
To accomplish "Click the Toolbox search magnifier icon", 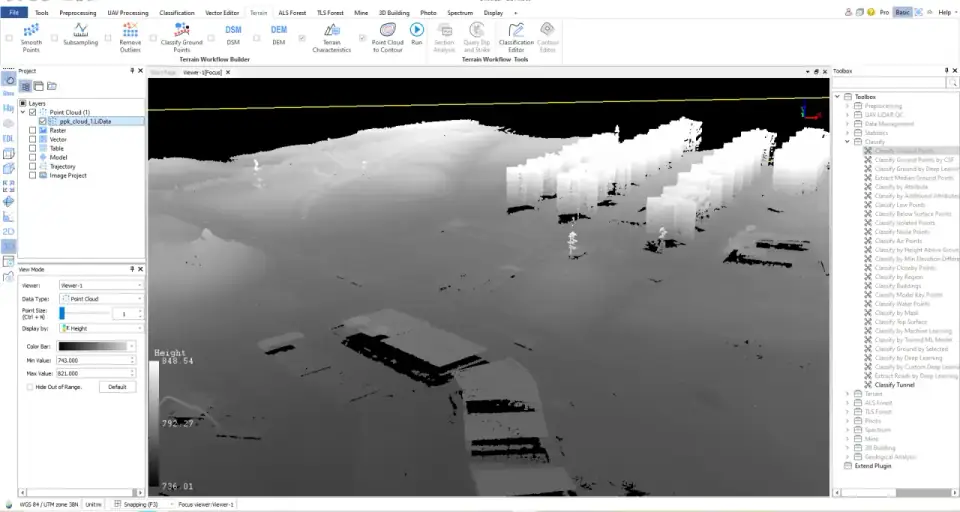I will click(953, 83).
